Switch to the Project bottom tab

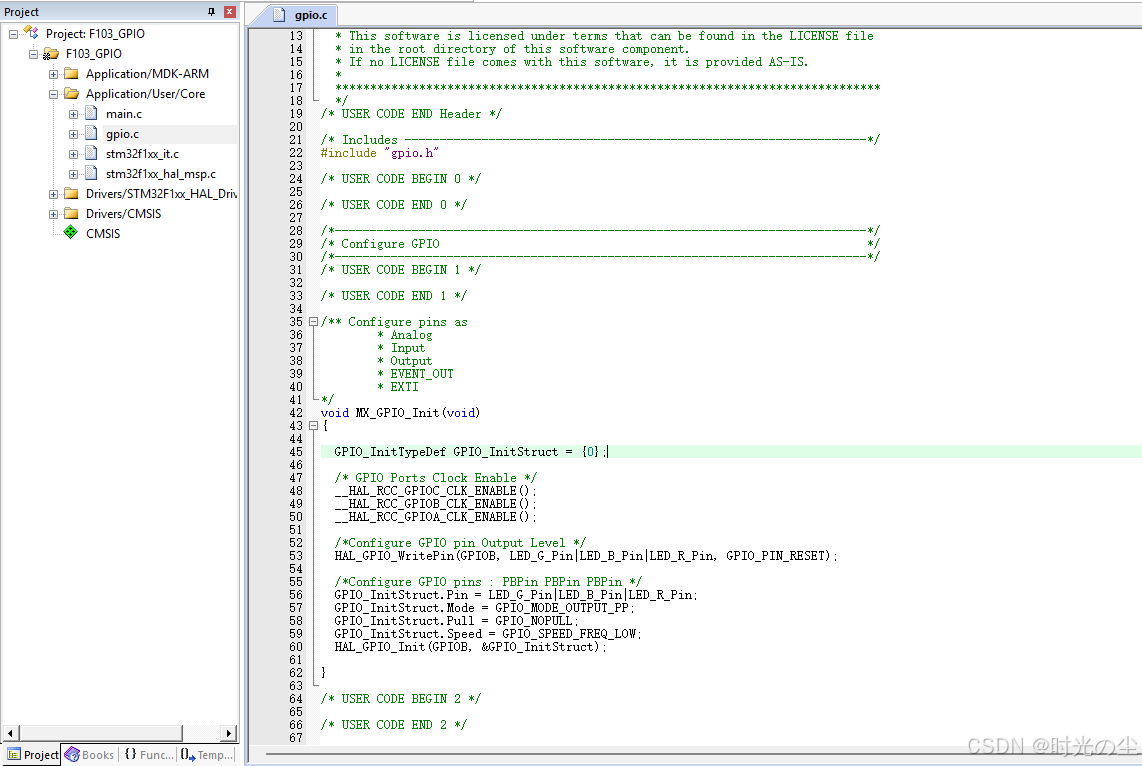[33, 754]
